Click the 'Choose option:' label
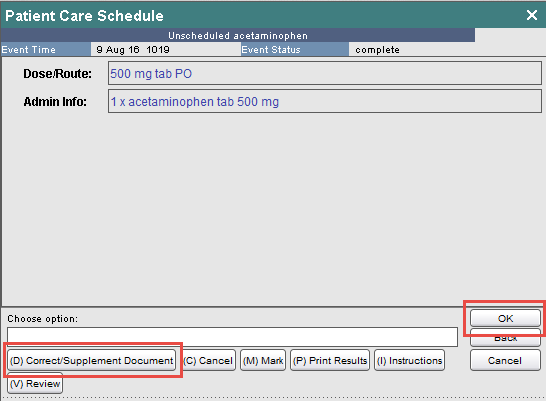 tap(42, 319)
